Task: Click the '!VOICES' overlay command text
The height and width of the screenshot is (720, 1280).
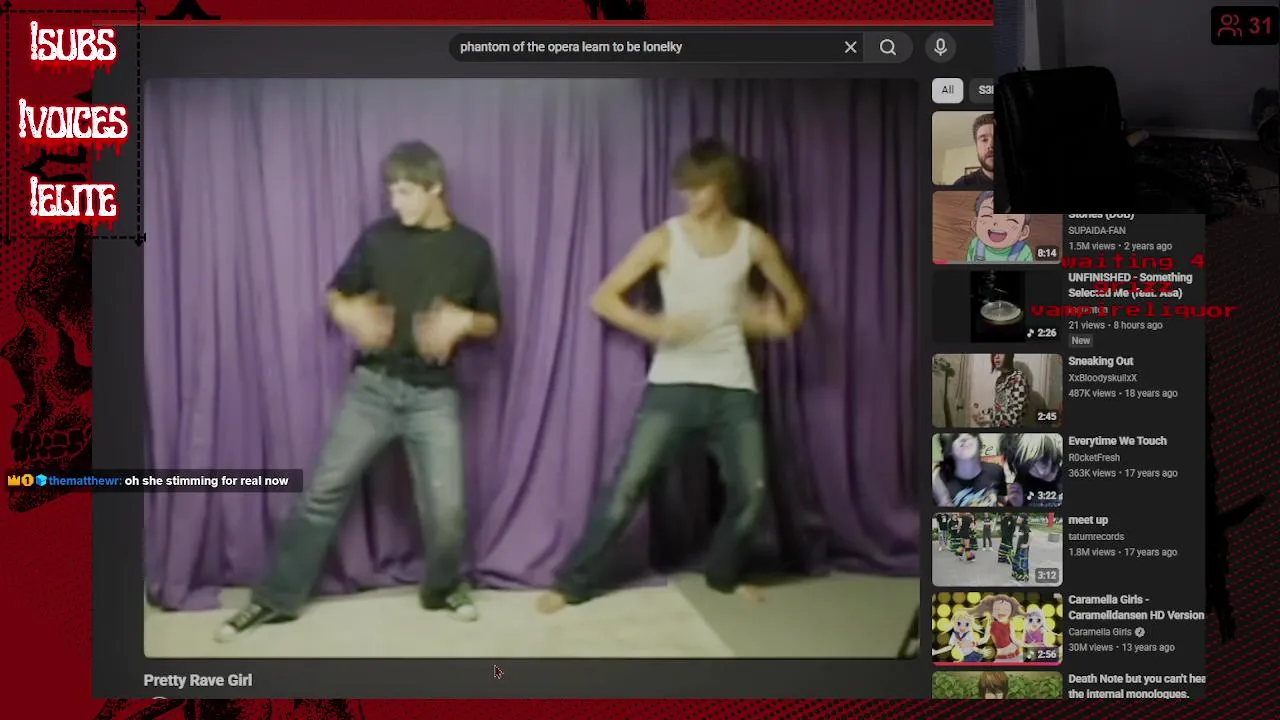Action: pyautogui.click(x=73, y=122)
